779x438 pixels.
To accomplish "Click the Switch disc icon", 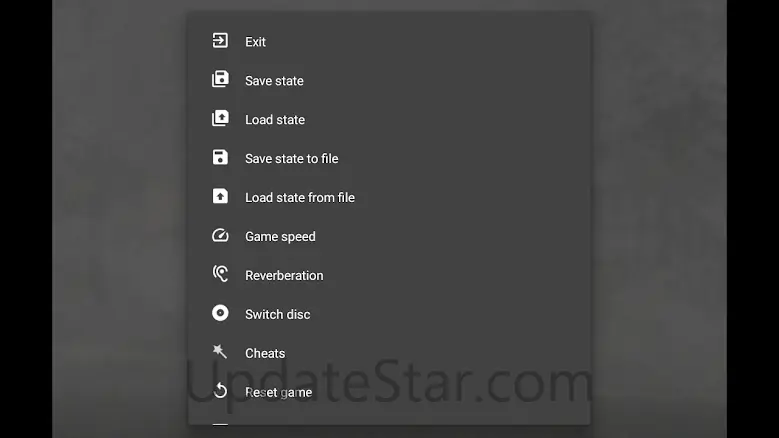I will pyautogui.click(x=220, y=314).
